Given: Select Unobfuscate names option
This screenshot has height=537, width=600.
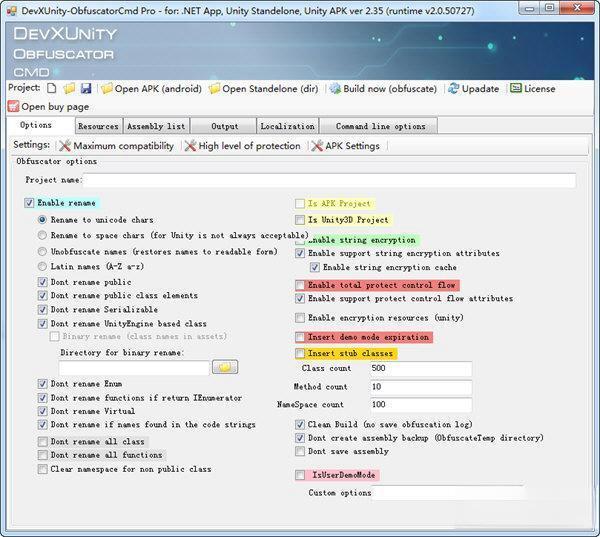Looking at the screenshot, I should (x=42, y=251).
